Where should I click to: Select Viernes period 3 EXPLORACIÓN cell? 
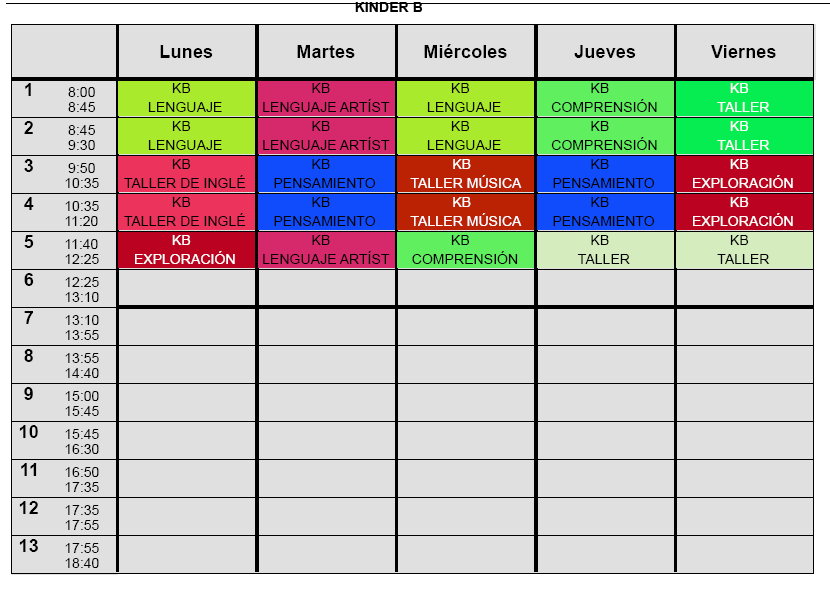[743, 174]
